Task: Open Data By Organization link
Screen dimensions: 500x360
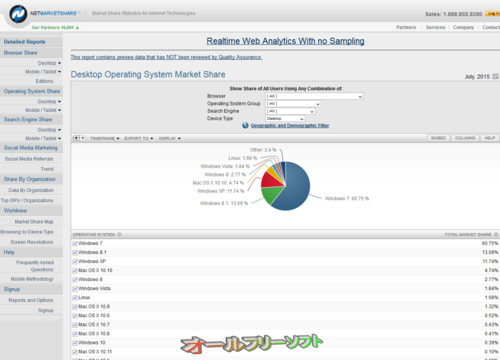Action: [31, 190]
